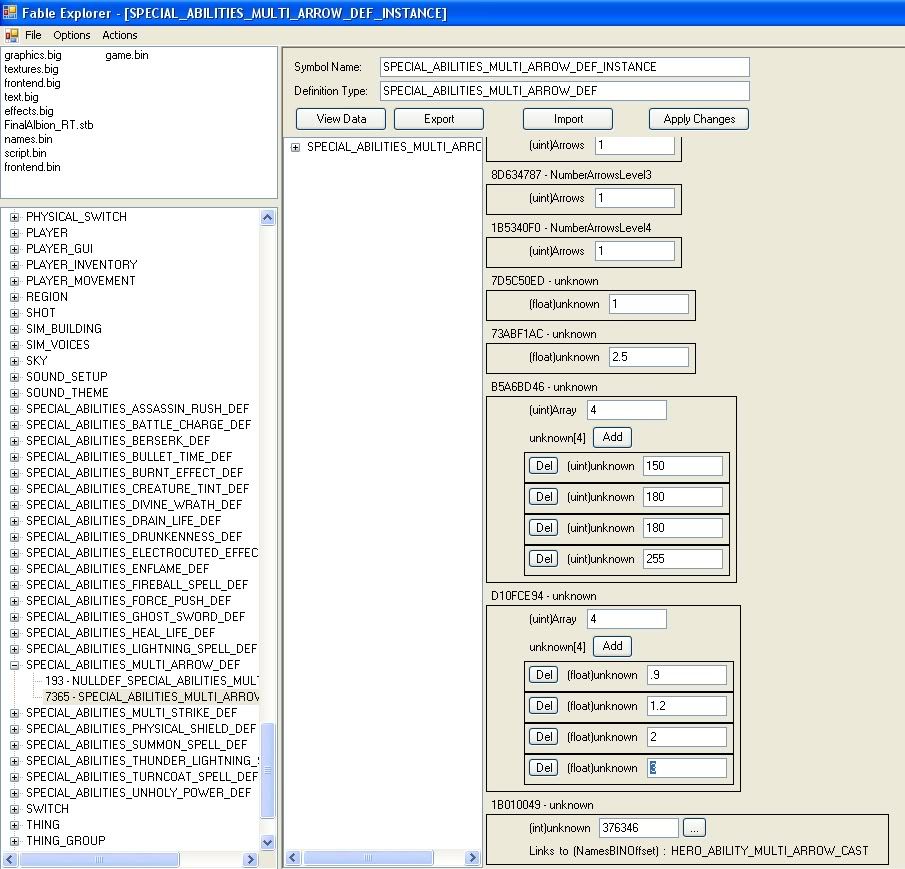Click the Fable Explorer app icon in the menu bar

click(12, 35)
